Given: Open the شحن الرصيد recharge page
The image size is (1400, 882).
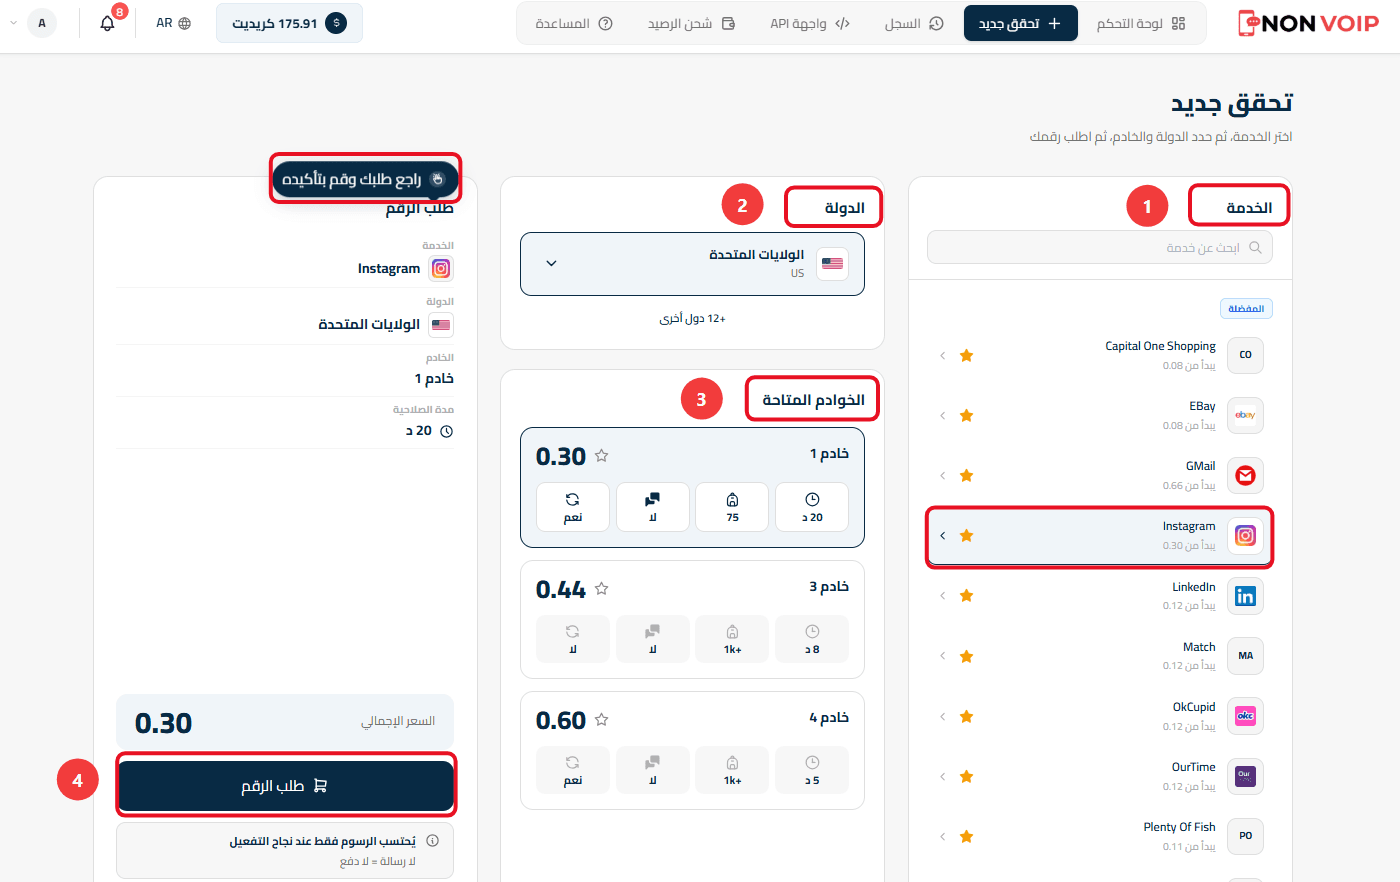Looking at the screenshot, I should click(691, 23).
